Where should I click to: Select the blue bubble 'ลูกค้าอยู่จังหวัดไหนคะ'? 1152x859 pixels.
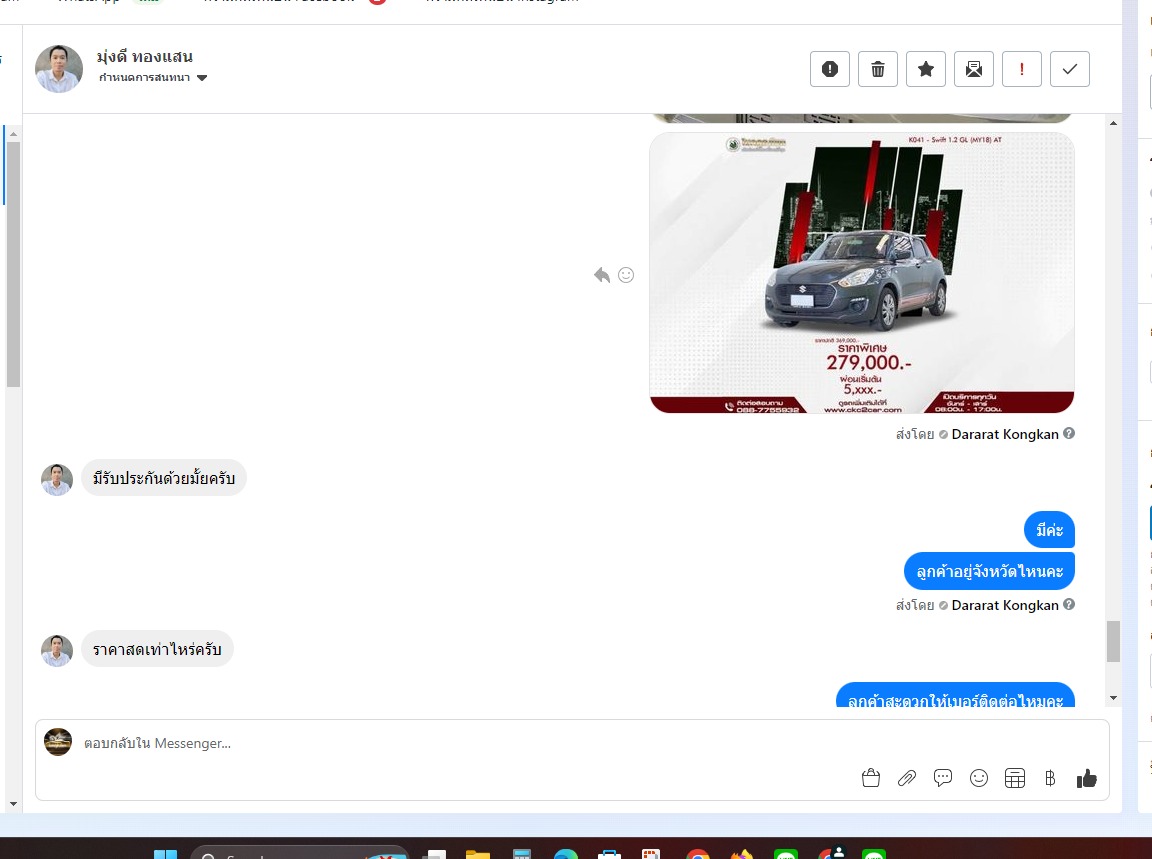(989, 571)
